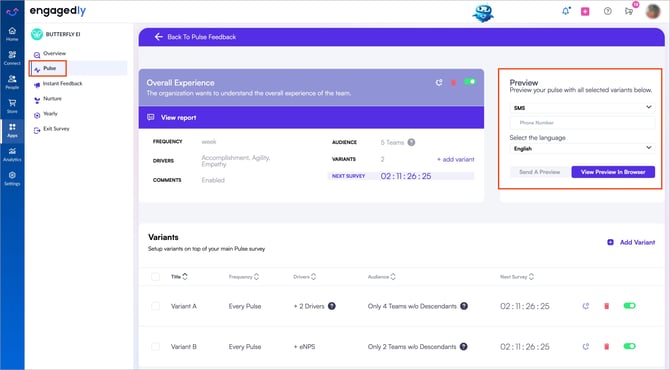Toggle the Variant B enabled switch
Image resolution: width=670 pixels, height=370 pixels.
click(629, 346)
